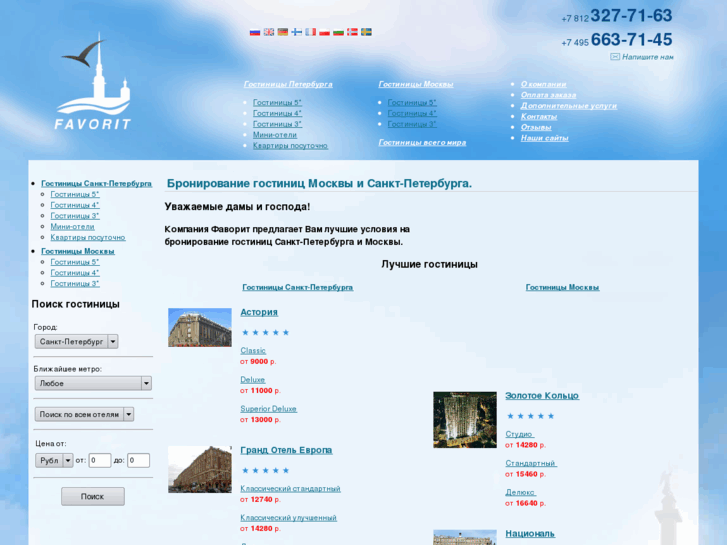This screenshot has width=727, height=545.
Task: Open Отзывы in the header menu
Action: click(536, 127)
